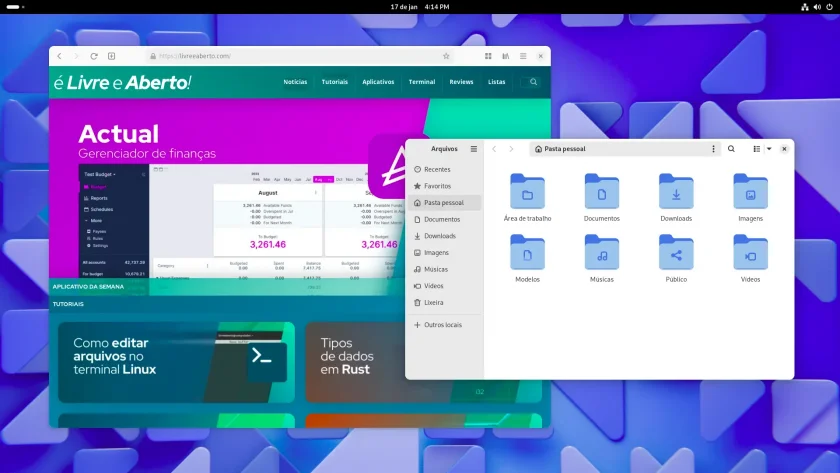Click the é Livre e Aberto logo
The width and height of the screenshot is (840, 473).
click(x=122, y=82)
